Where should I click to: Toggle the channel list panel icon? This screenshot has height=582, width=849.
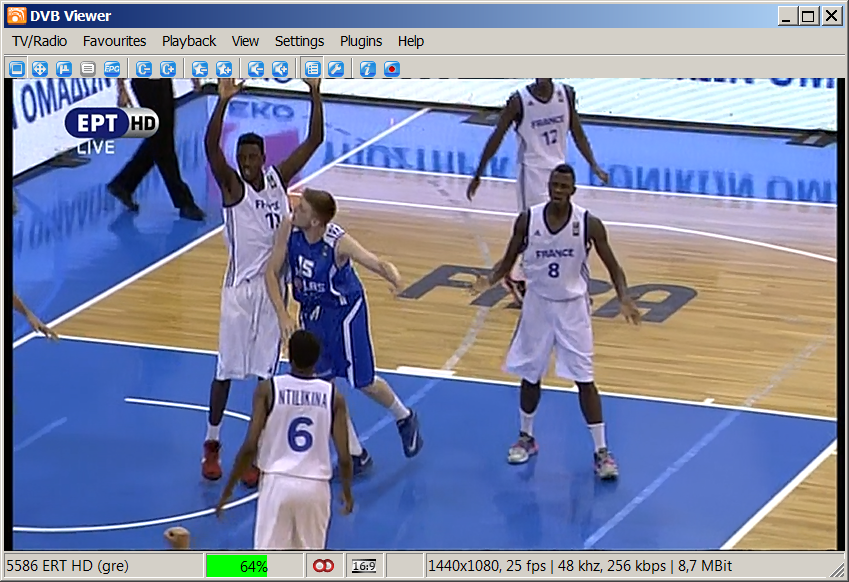(312, 69)
